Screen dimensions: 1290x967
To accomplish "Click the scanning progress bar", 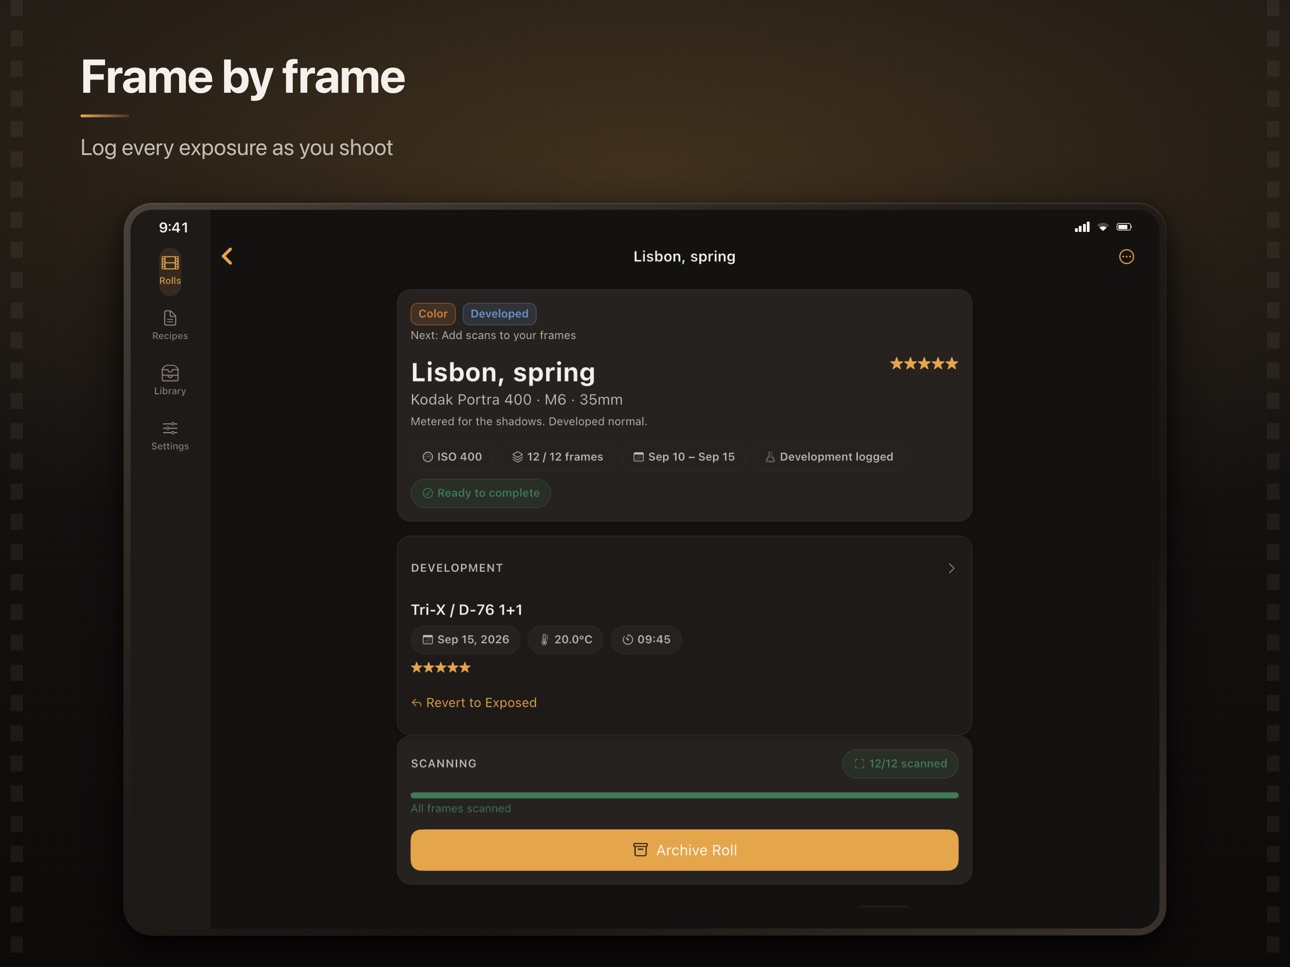I will 684,795.
